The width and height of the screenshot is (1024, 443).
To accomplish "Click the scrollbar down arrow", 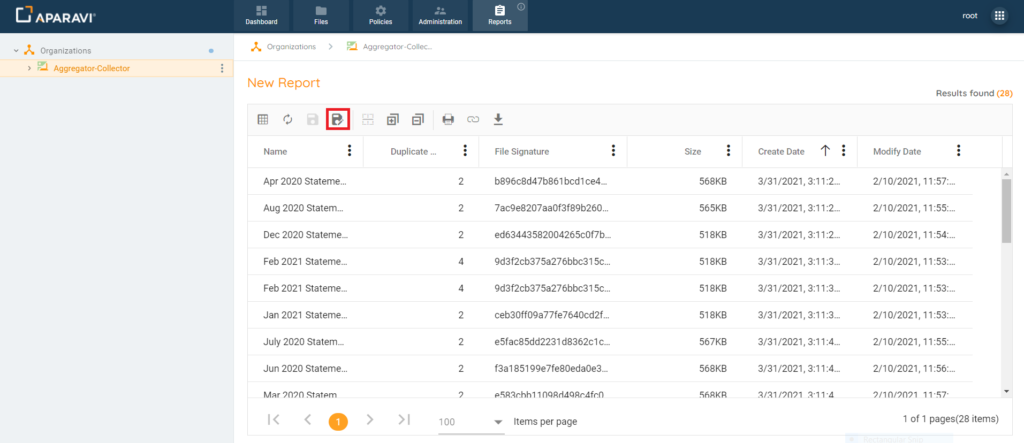I will tap(1006, 390).
